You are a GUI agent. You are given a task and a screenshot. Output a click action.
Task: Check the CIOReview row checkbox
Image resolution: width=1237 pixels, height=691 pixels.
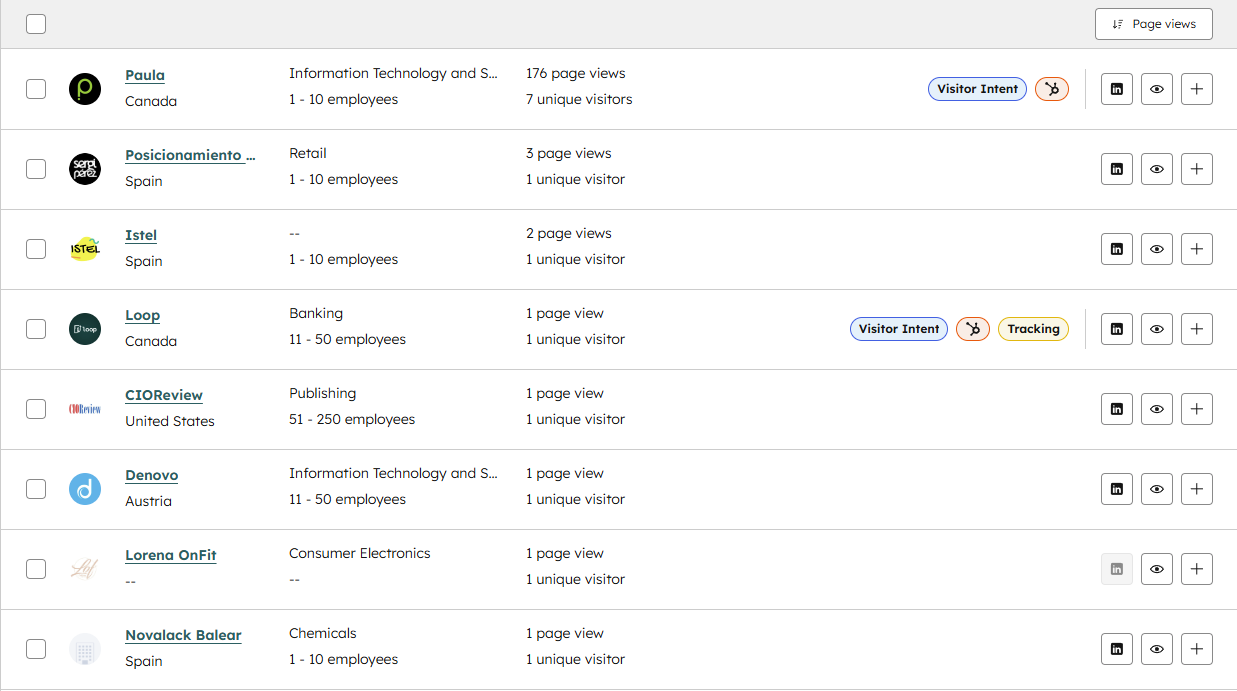click(36, 409)
